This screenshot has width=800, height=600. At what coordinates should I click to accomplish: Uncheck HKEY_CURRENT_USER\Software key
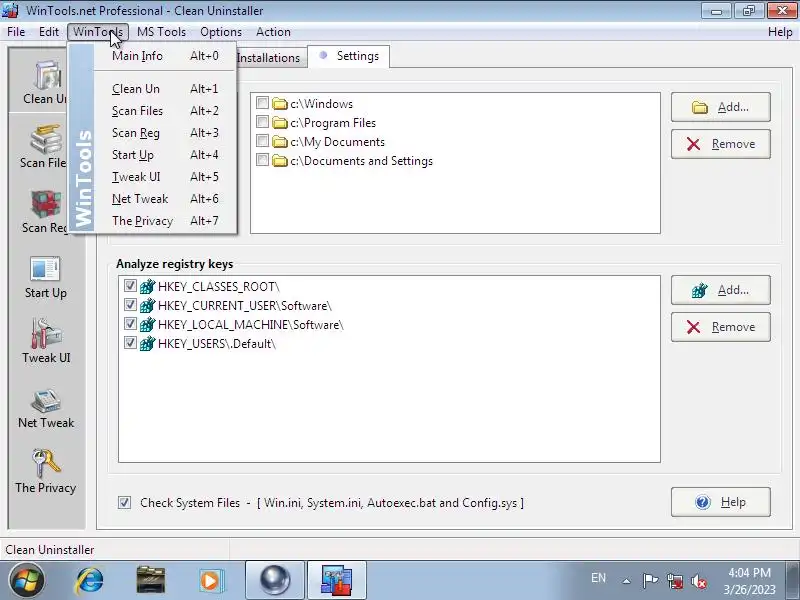(x=130, y=305)
